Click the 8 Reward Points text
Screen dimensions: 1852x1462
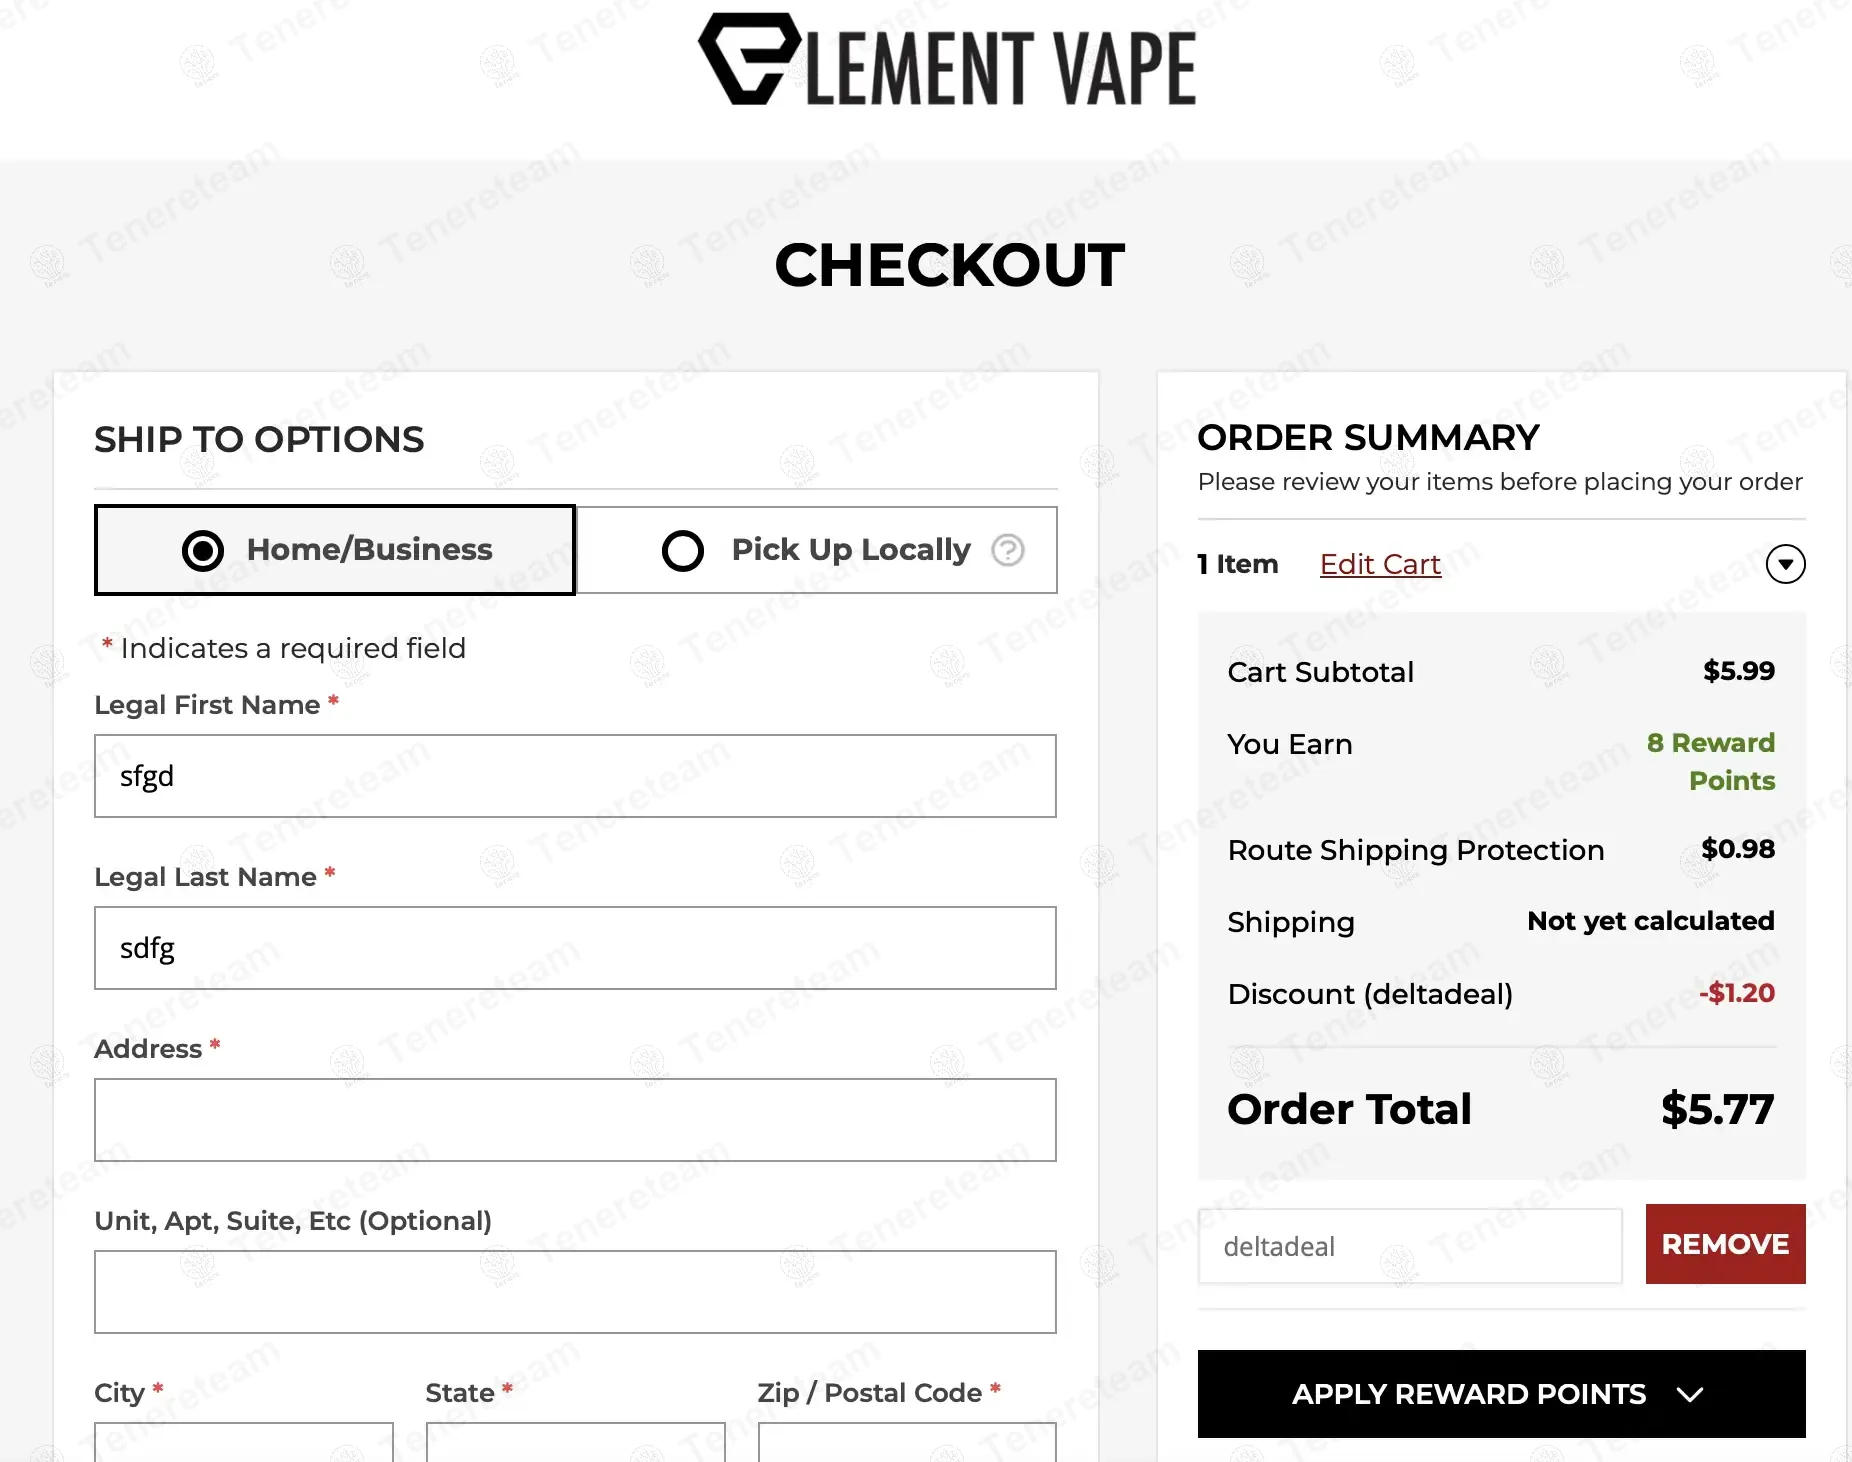click(x=1711, y=761)
